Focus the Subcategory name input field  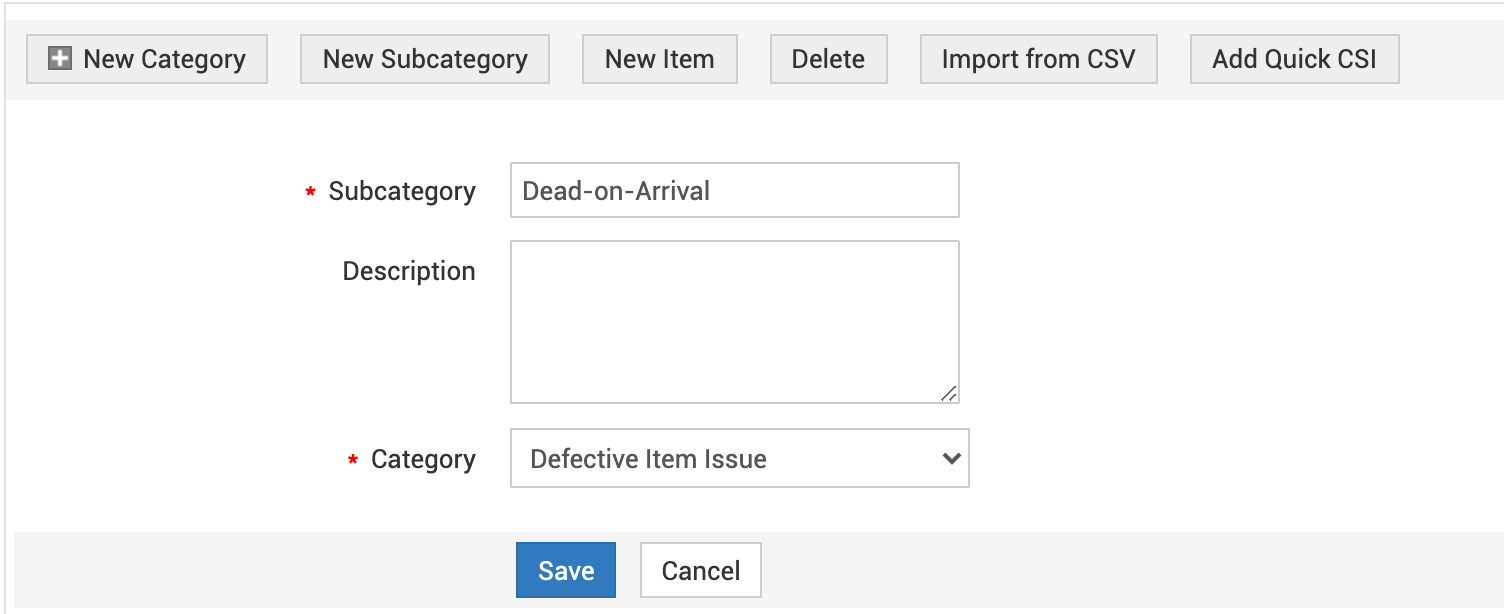pos(734,190)
